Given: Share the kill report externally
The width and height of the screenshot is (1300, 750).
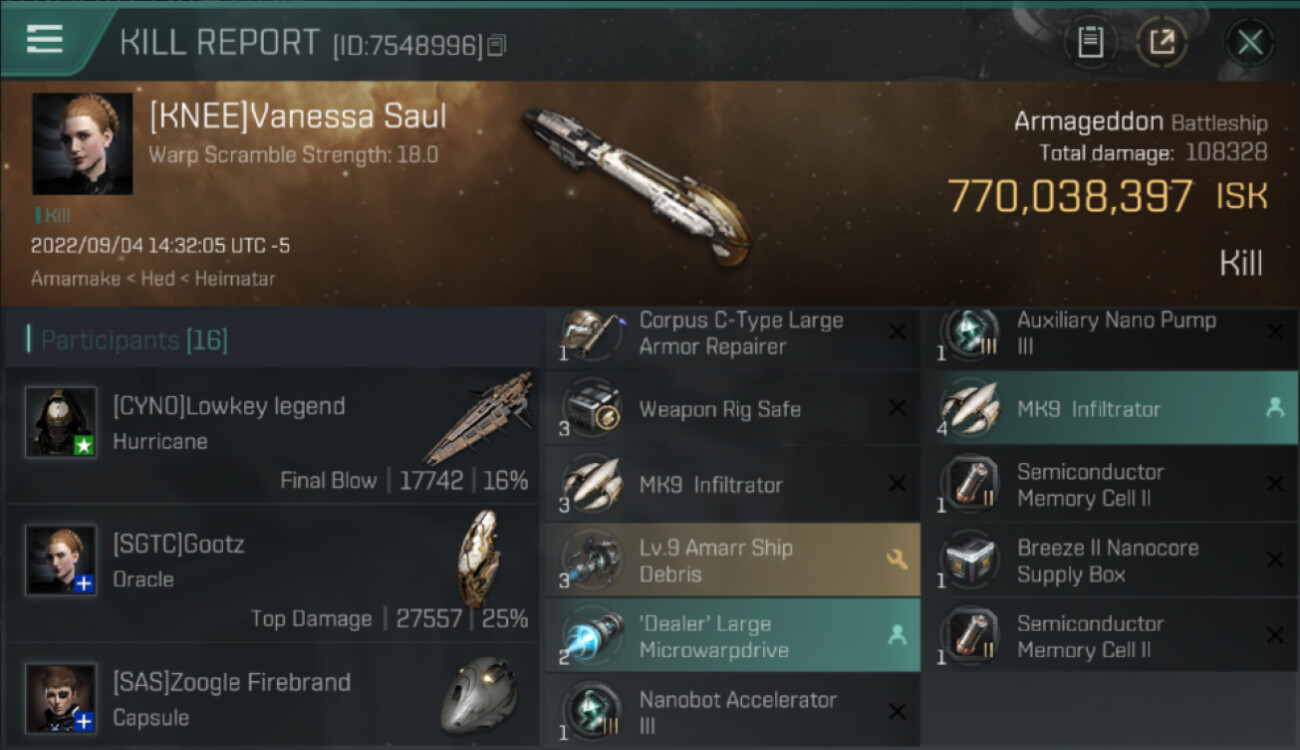Looking at the screenshot, I should coord(1162,43).
